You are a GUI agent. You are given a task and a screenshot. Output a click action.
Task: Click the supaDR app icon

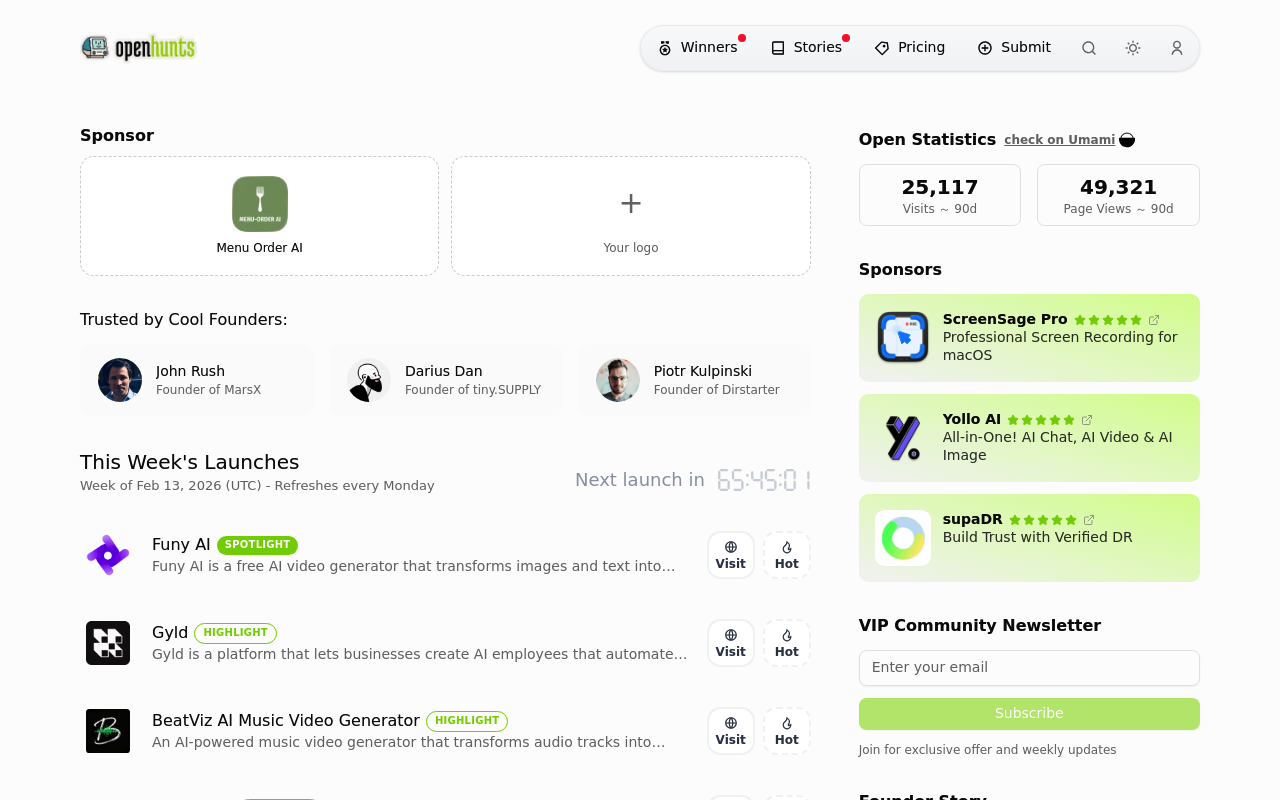[903, 538]
